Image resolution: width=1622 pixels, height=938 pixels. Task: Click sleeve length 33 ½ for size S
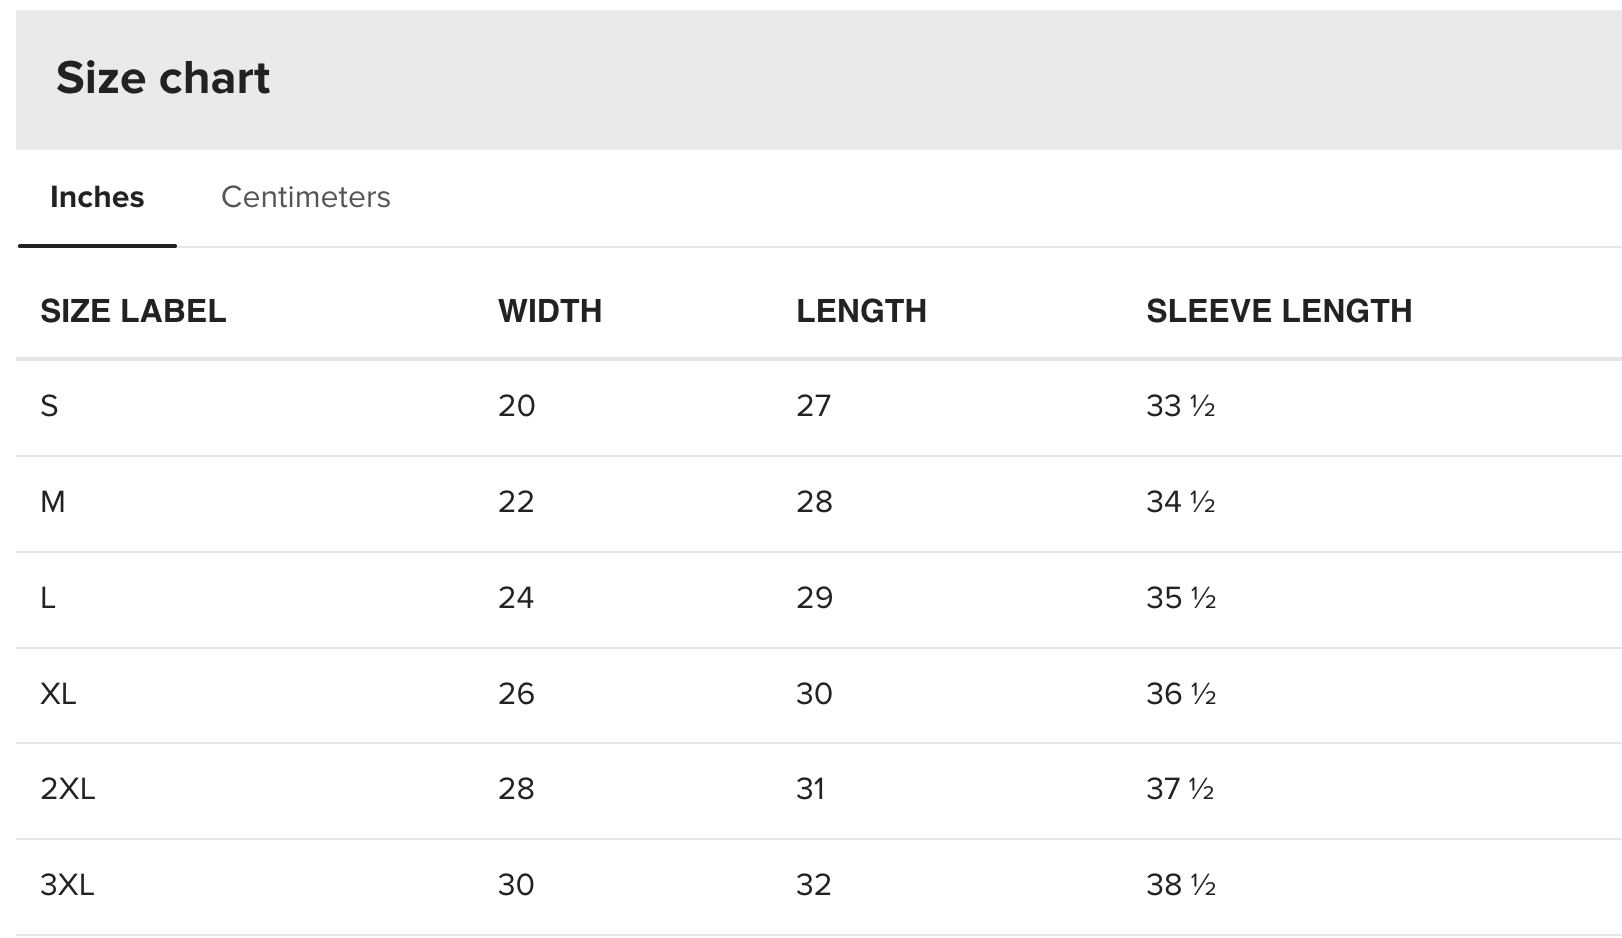(1181, 406)
